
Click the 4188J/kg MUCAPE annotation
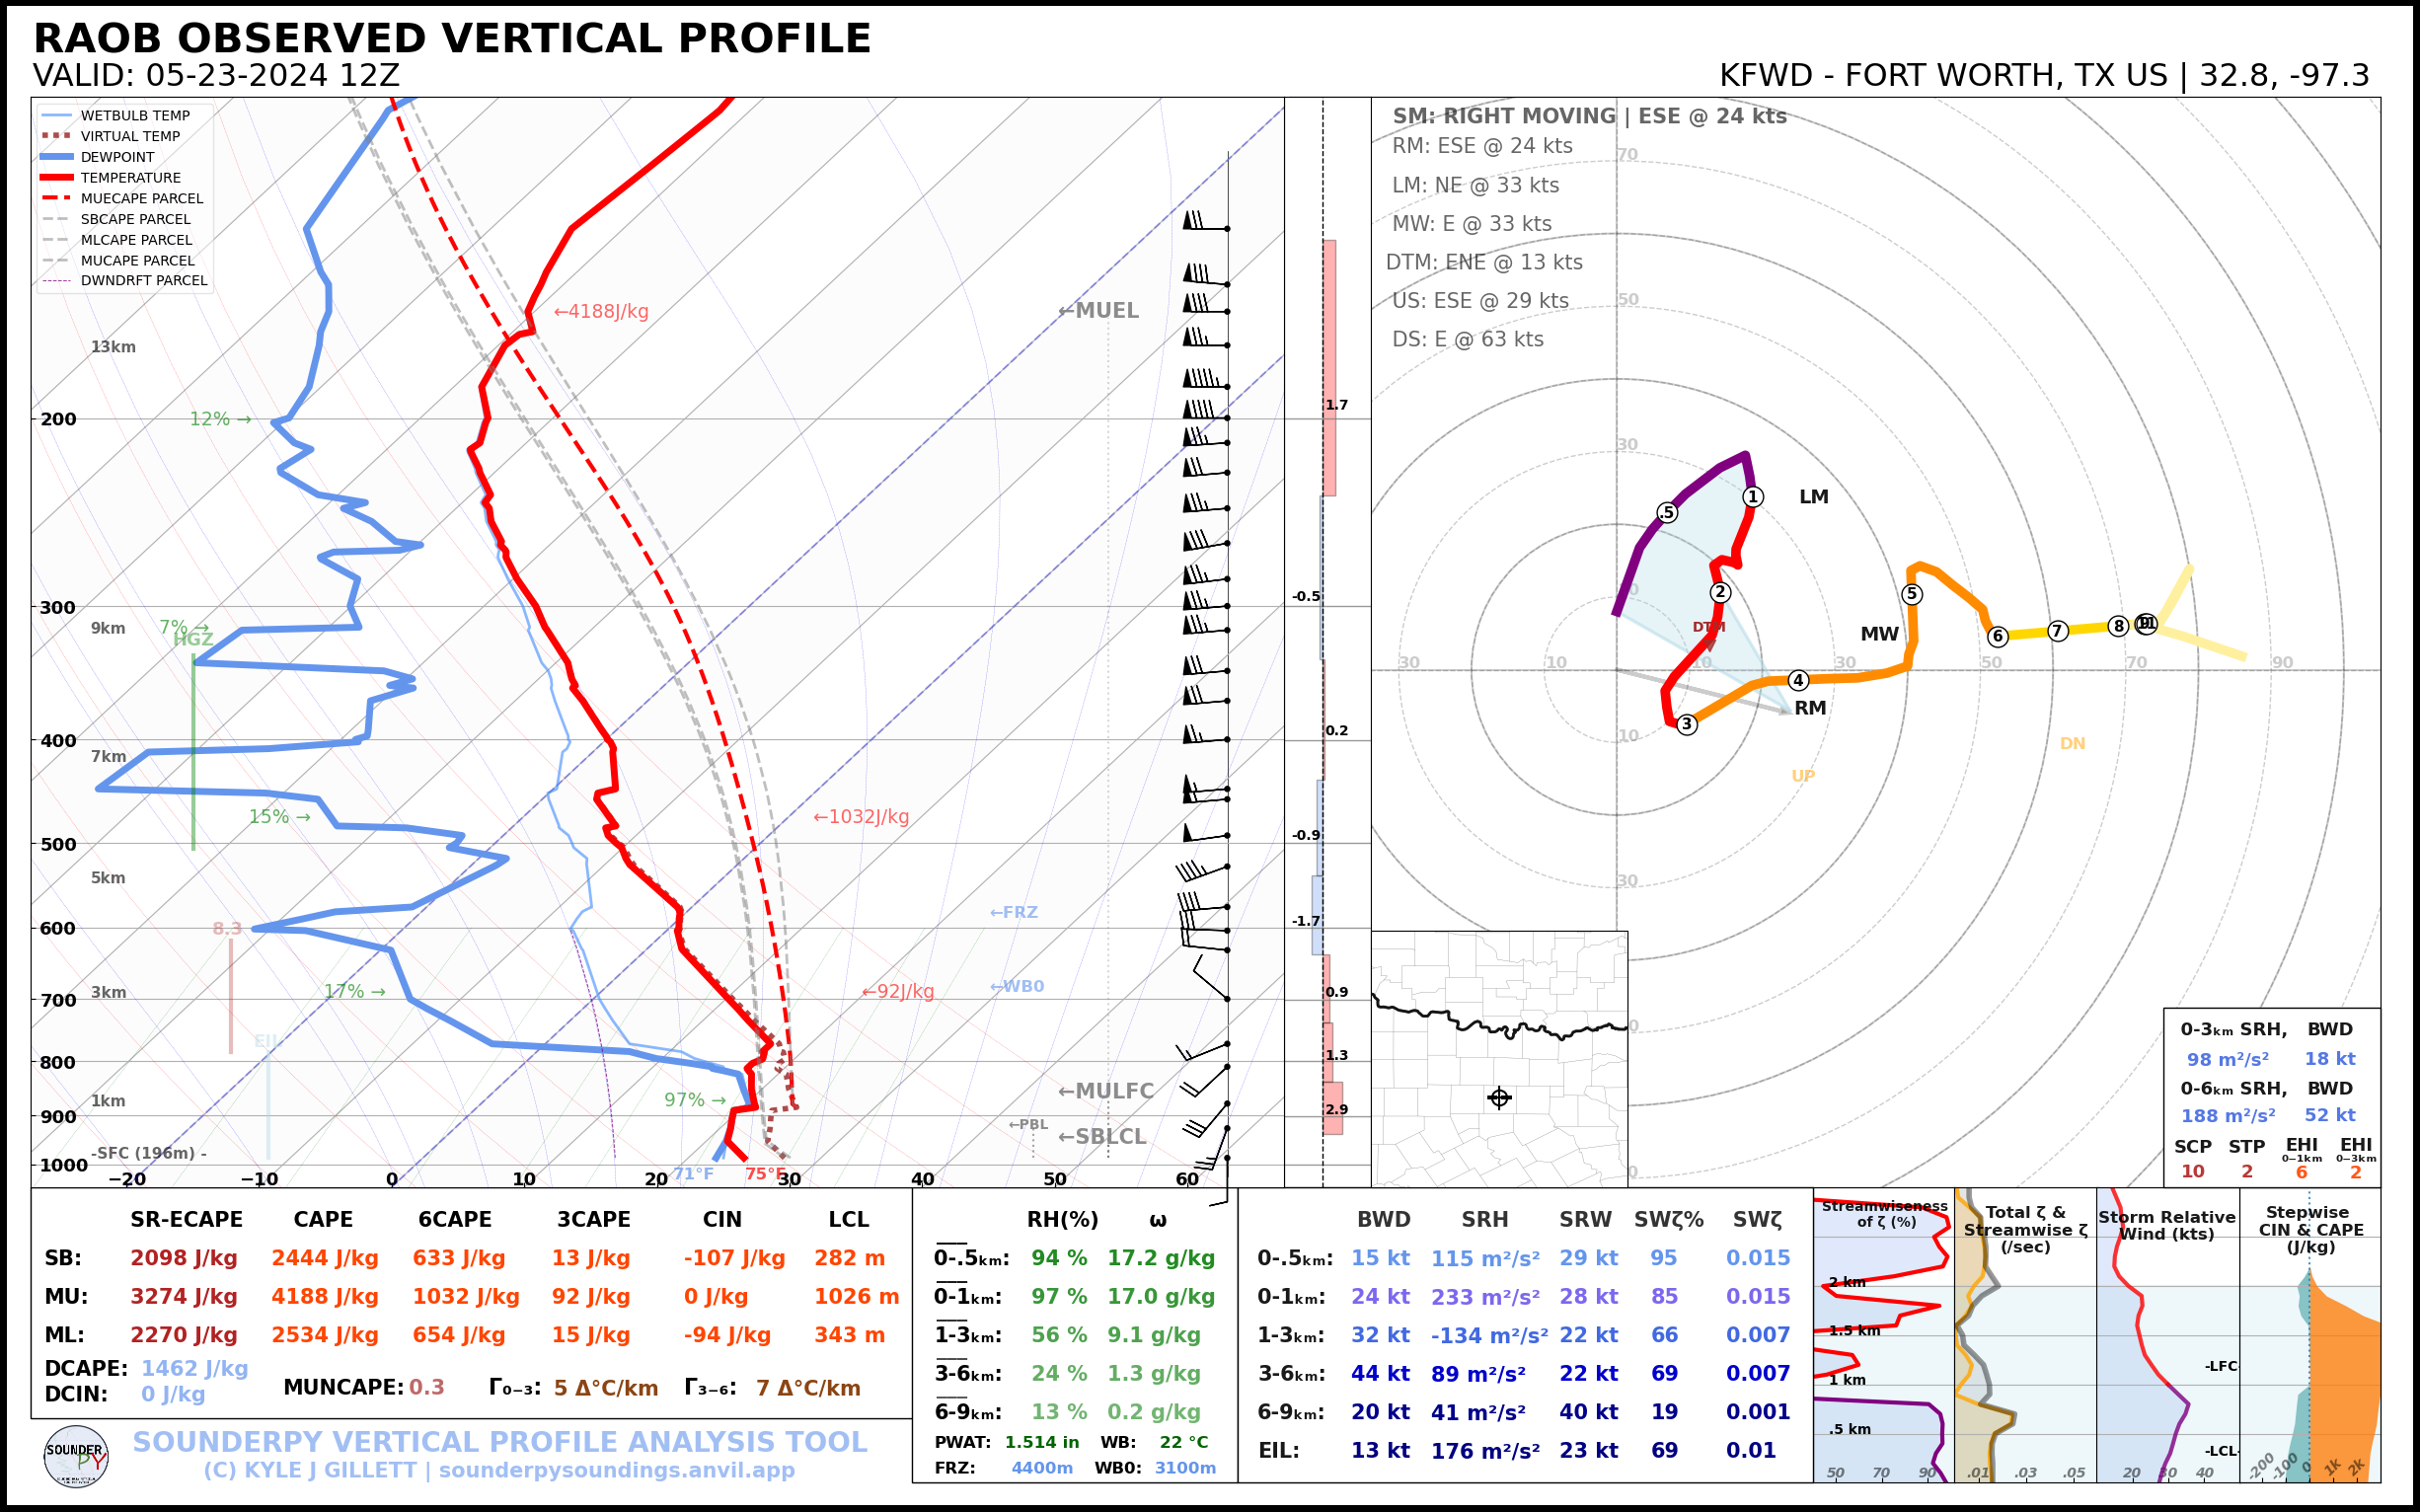601,311
